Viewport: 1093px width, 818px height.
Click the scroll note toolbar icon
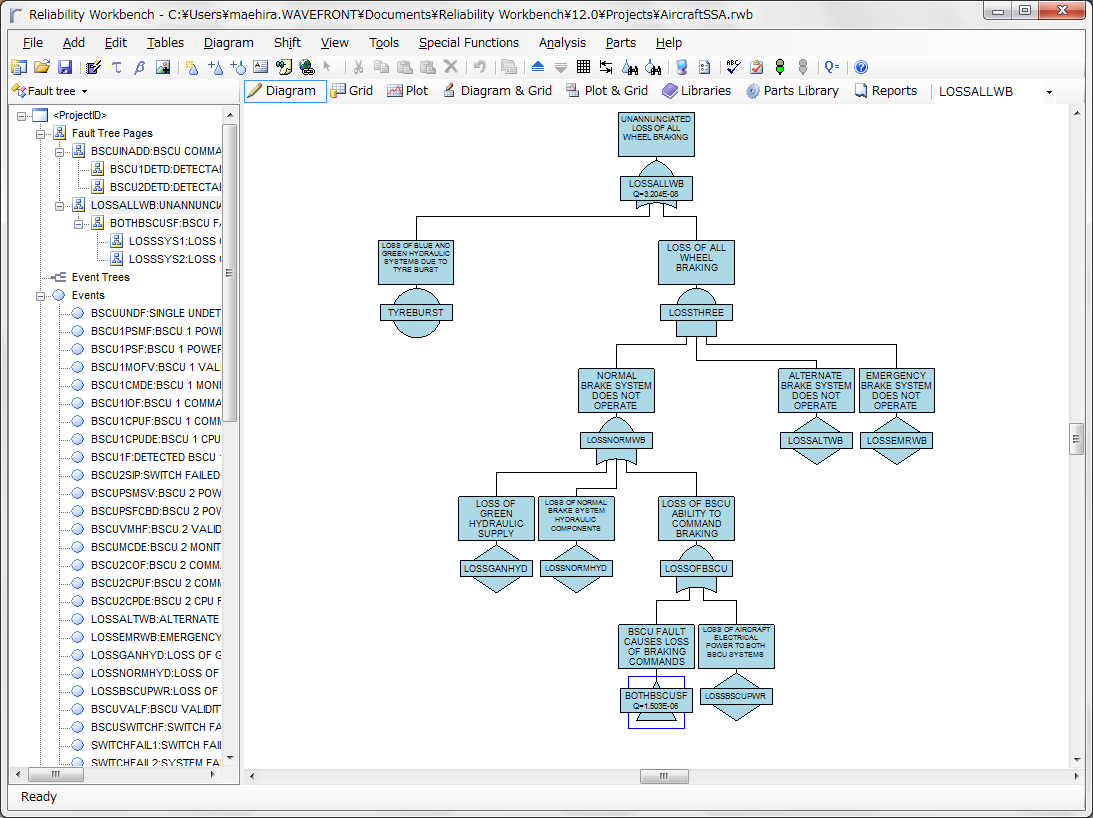click(284, 67)
